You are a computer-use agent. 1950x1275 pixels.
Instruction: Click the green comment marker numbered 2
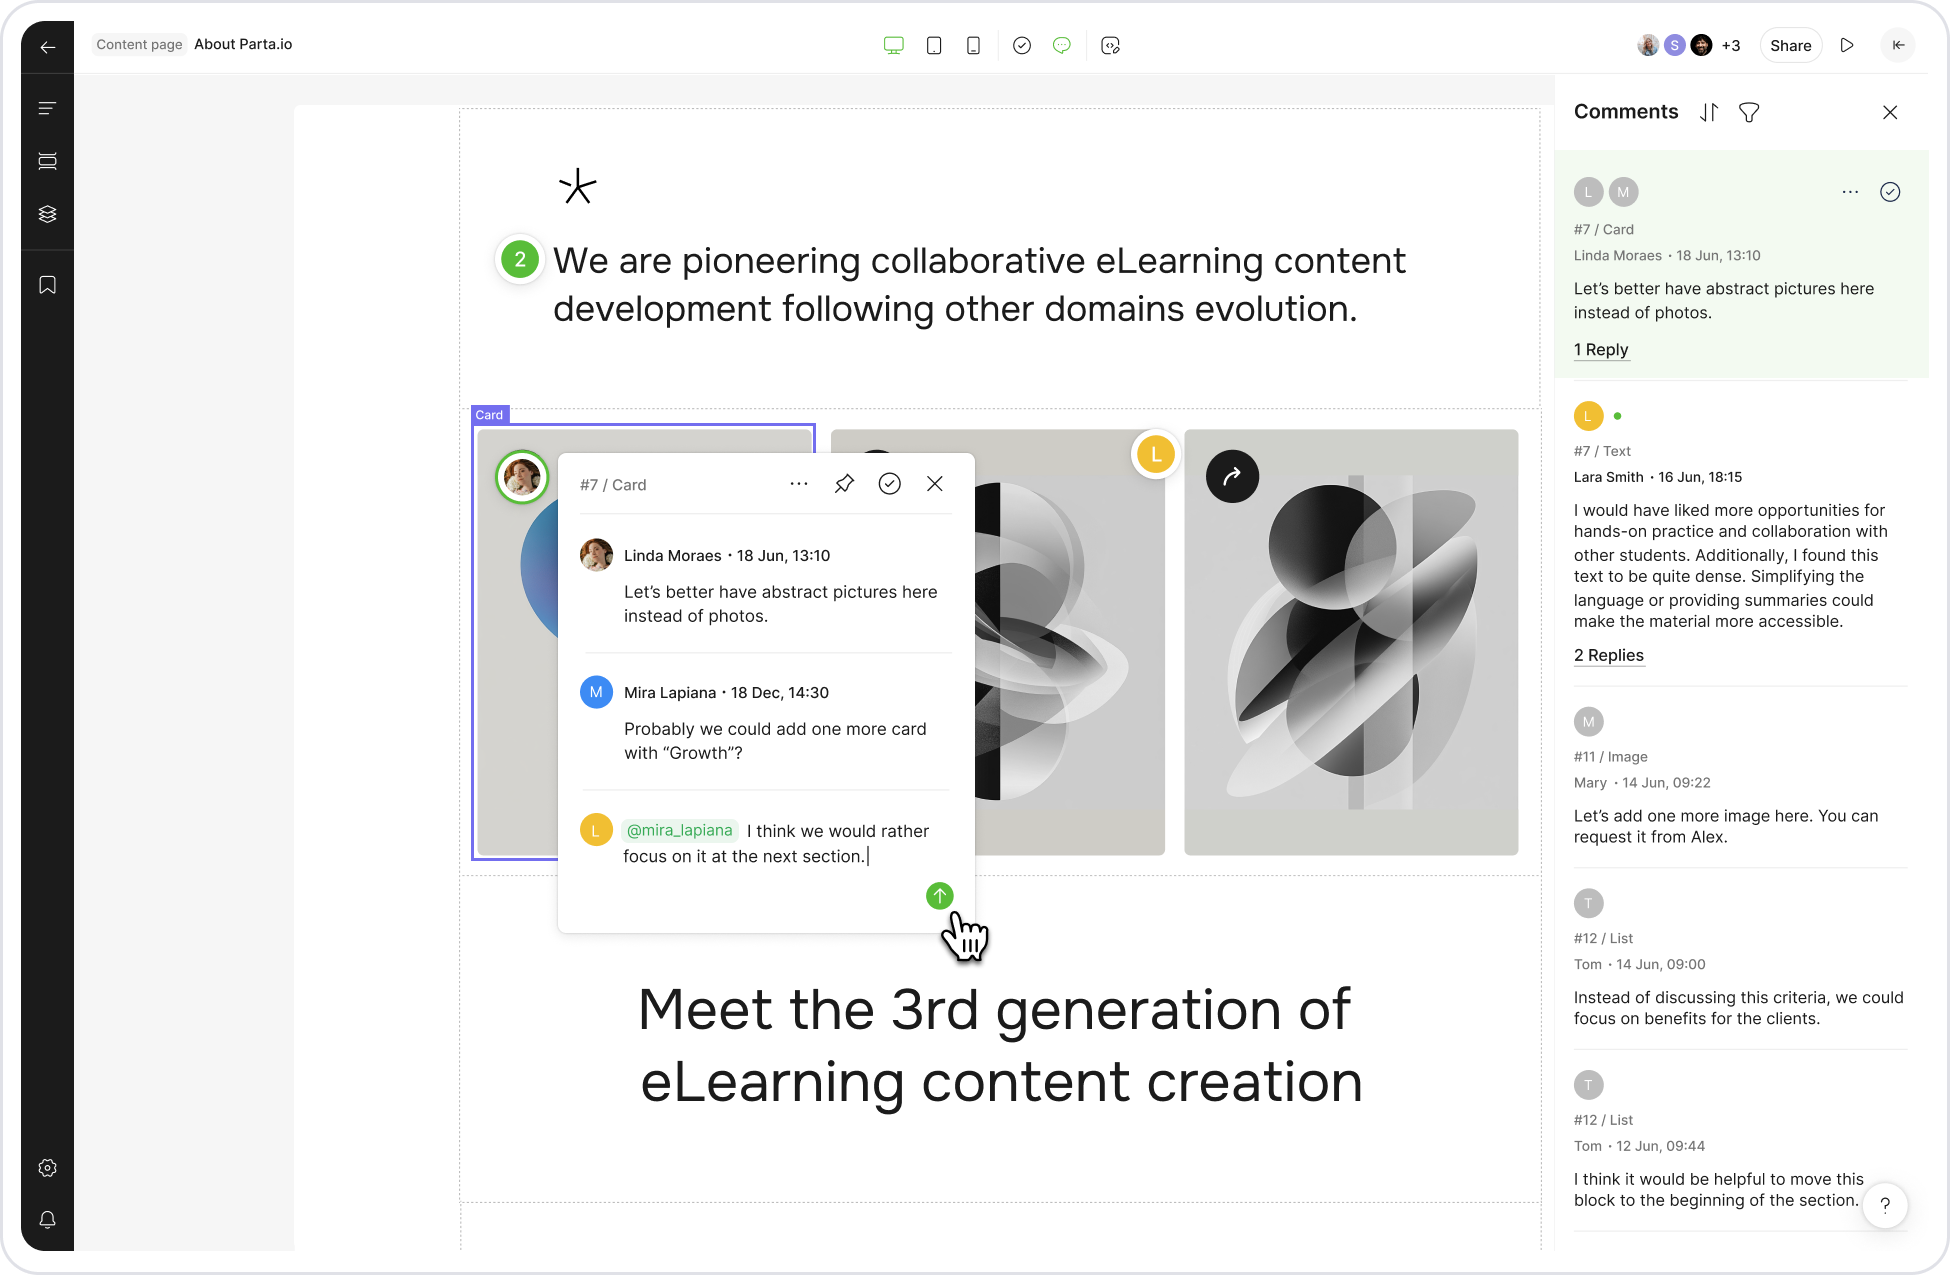[x=520, y=261]
